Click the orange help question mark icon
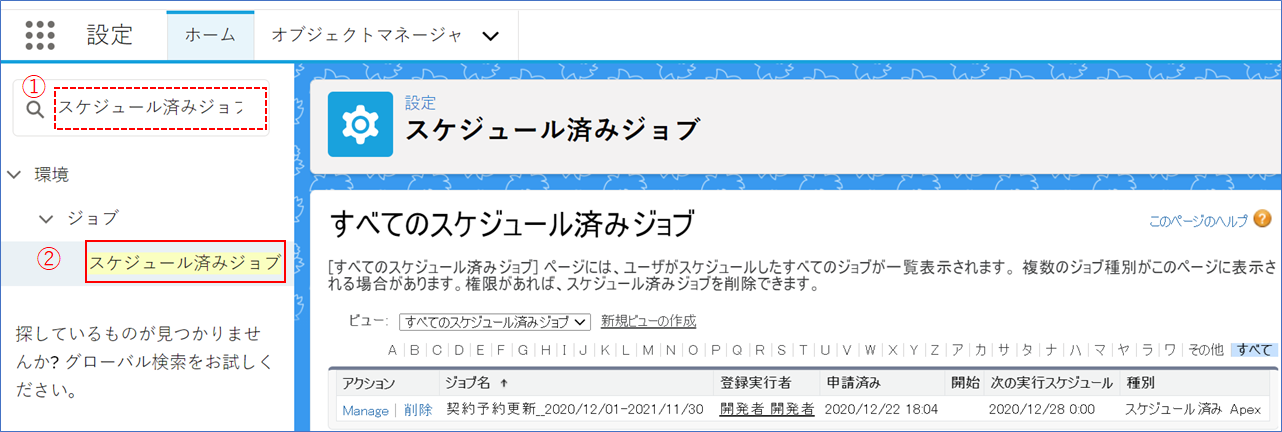 [x=1262, y=219]
